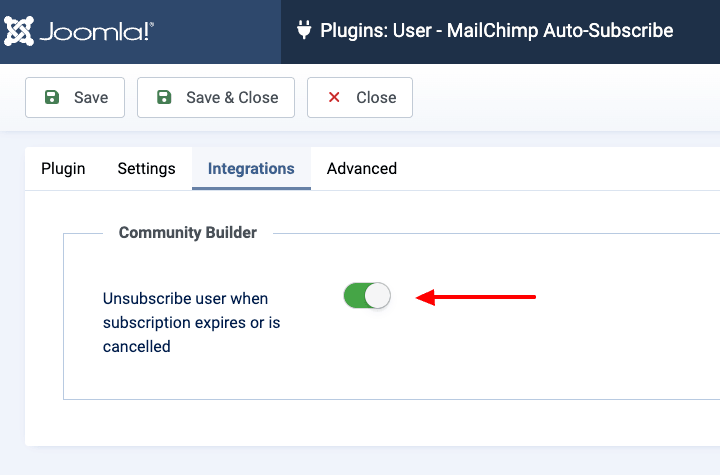Save the plugin settings
The width and height of the screenshot is (720, 475).
[75, 97]
